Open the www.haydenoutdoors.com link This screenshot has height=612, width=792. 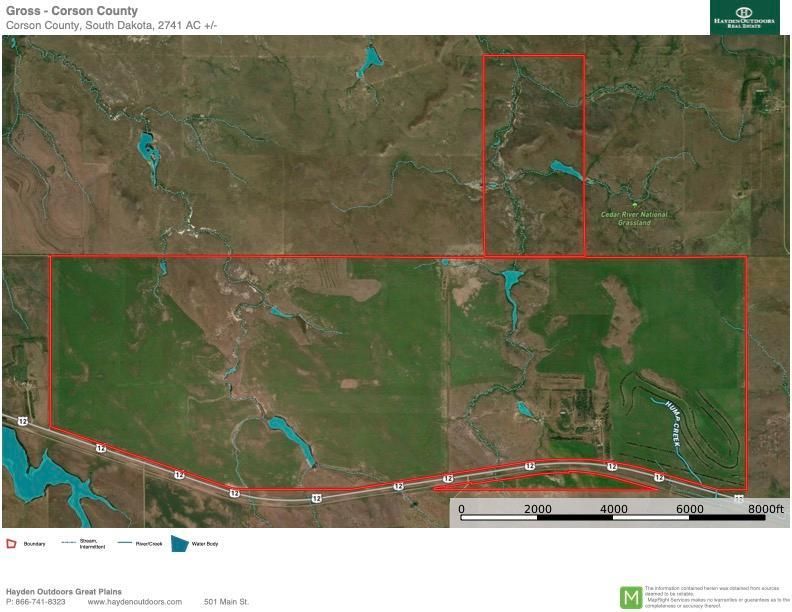coord(134,602)
